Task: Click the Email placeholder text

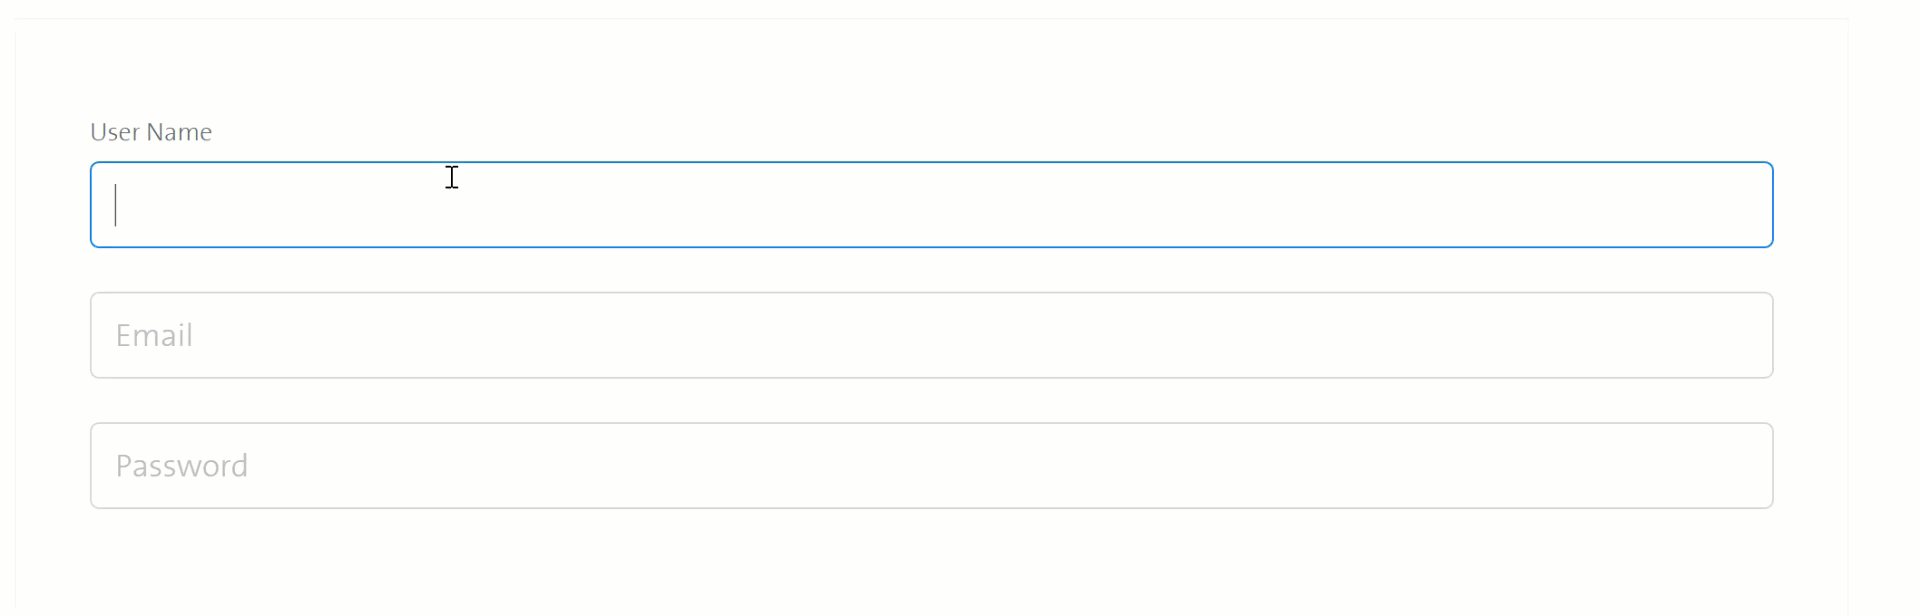Action: [x=154, y=335]
